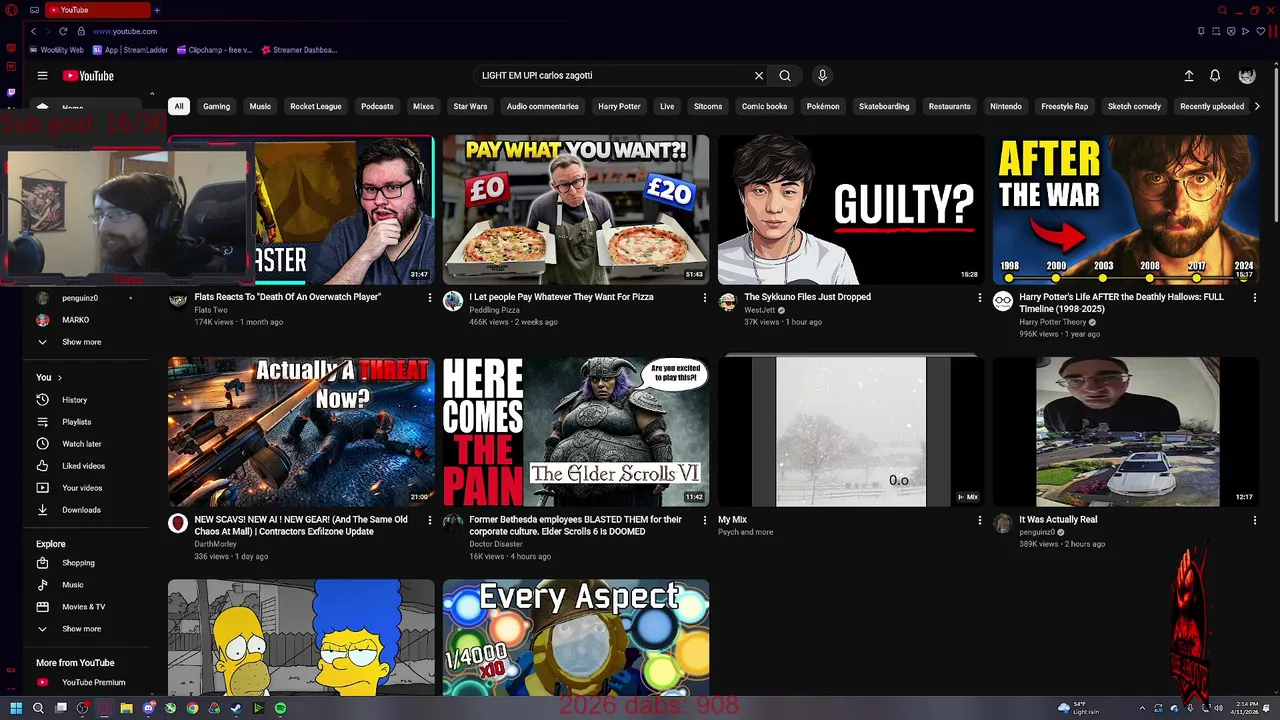Open a new tab with the plus button
Screen dimensions: 1280x720
(x=157, y=10)
